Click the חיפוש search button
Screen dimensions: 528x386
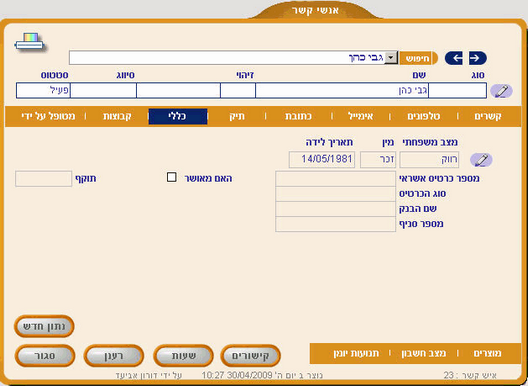coord(418,58)
